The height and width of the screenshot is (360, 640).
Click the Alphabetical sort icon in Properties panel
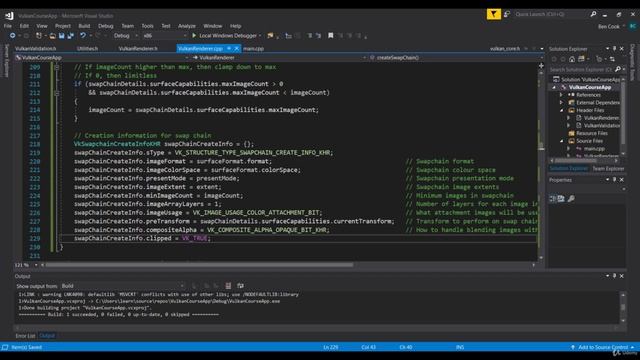[x=561, y=199]
